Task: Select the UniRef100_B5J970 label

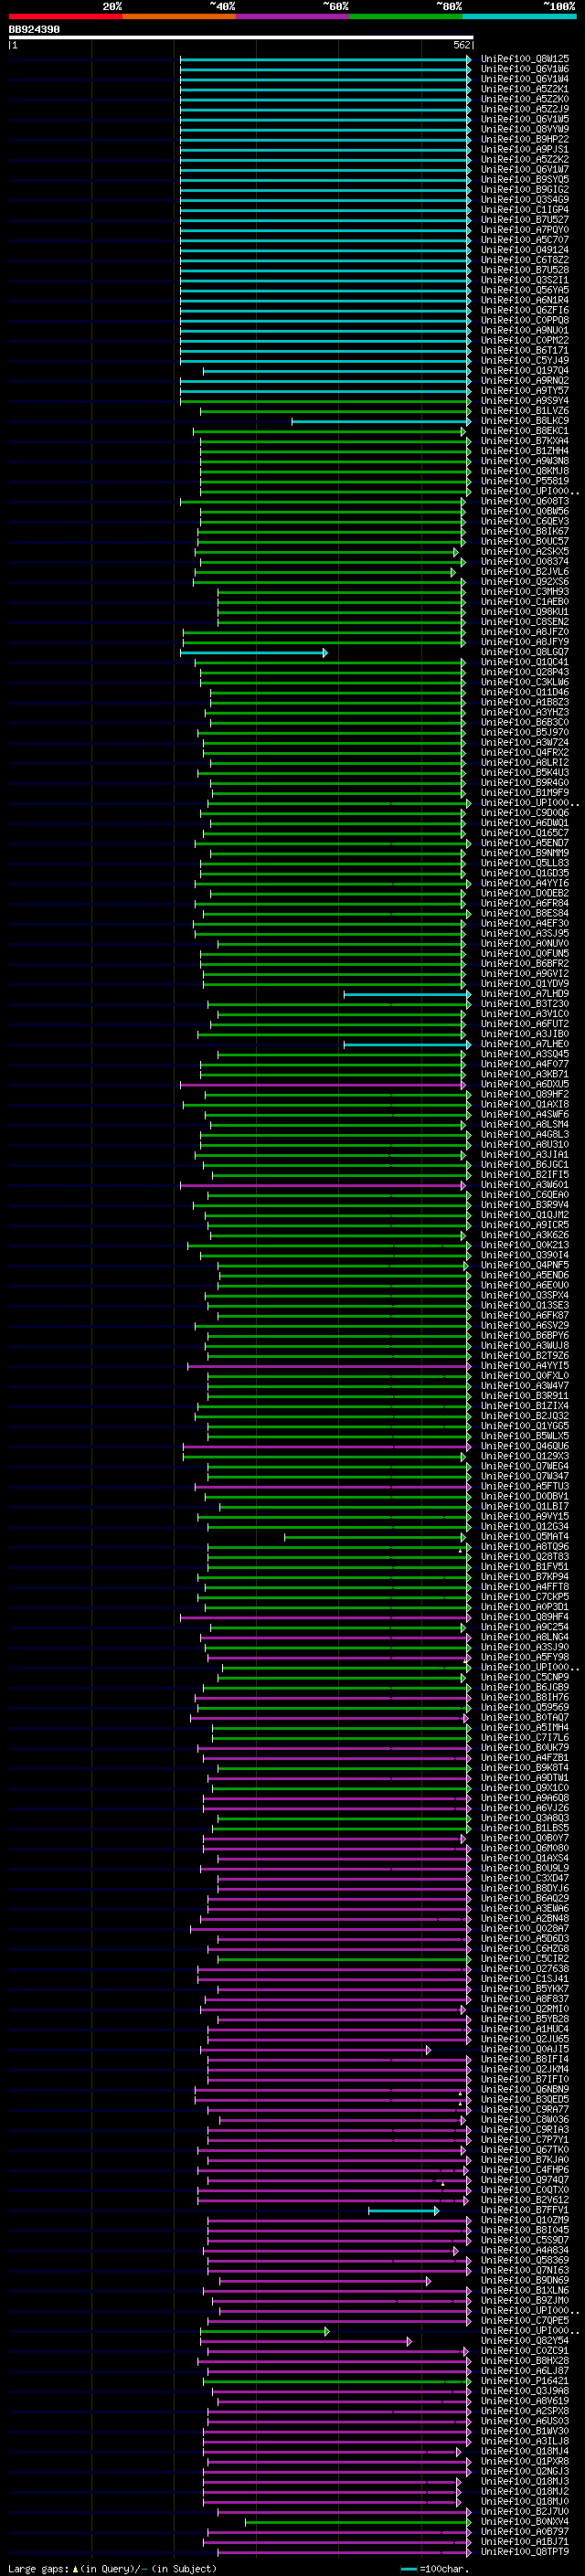Action: click(x=525, y=733)
